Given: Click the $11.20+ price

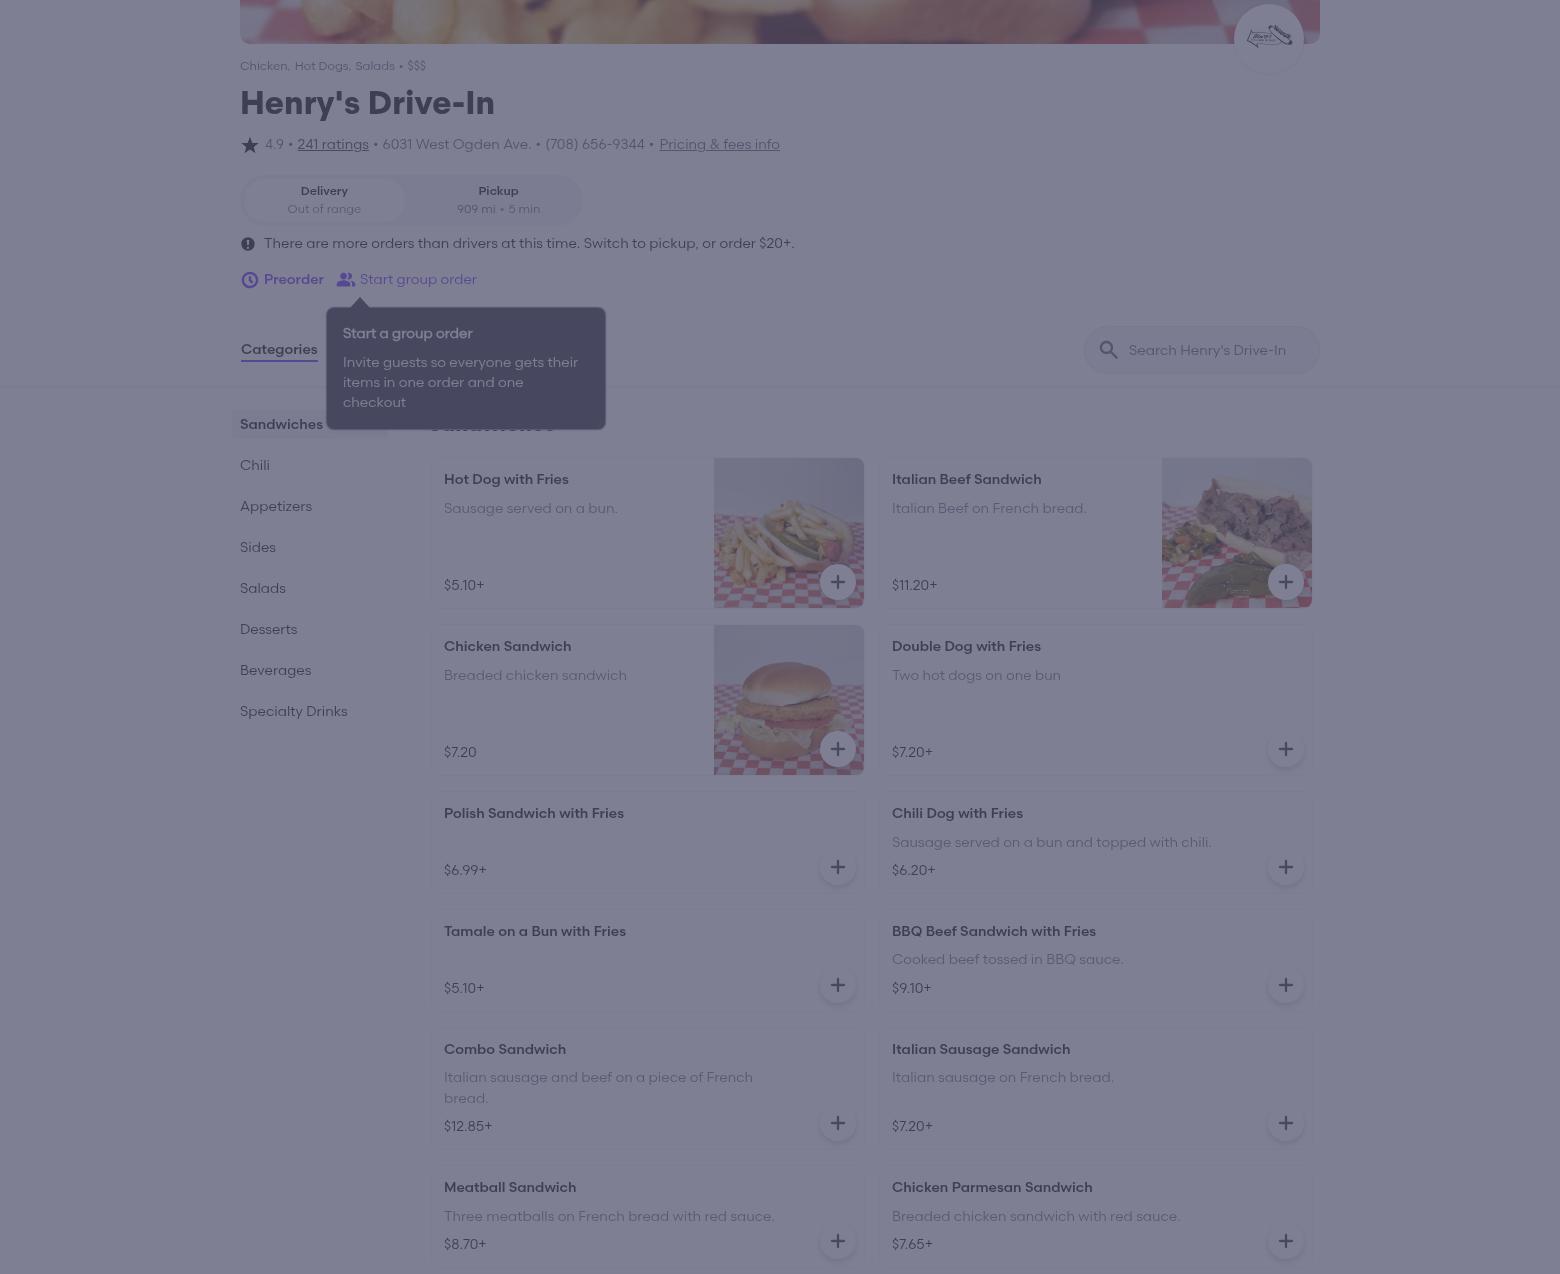Looking at the screenshot, I should point(915,585).
